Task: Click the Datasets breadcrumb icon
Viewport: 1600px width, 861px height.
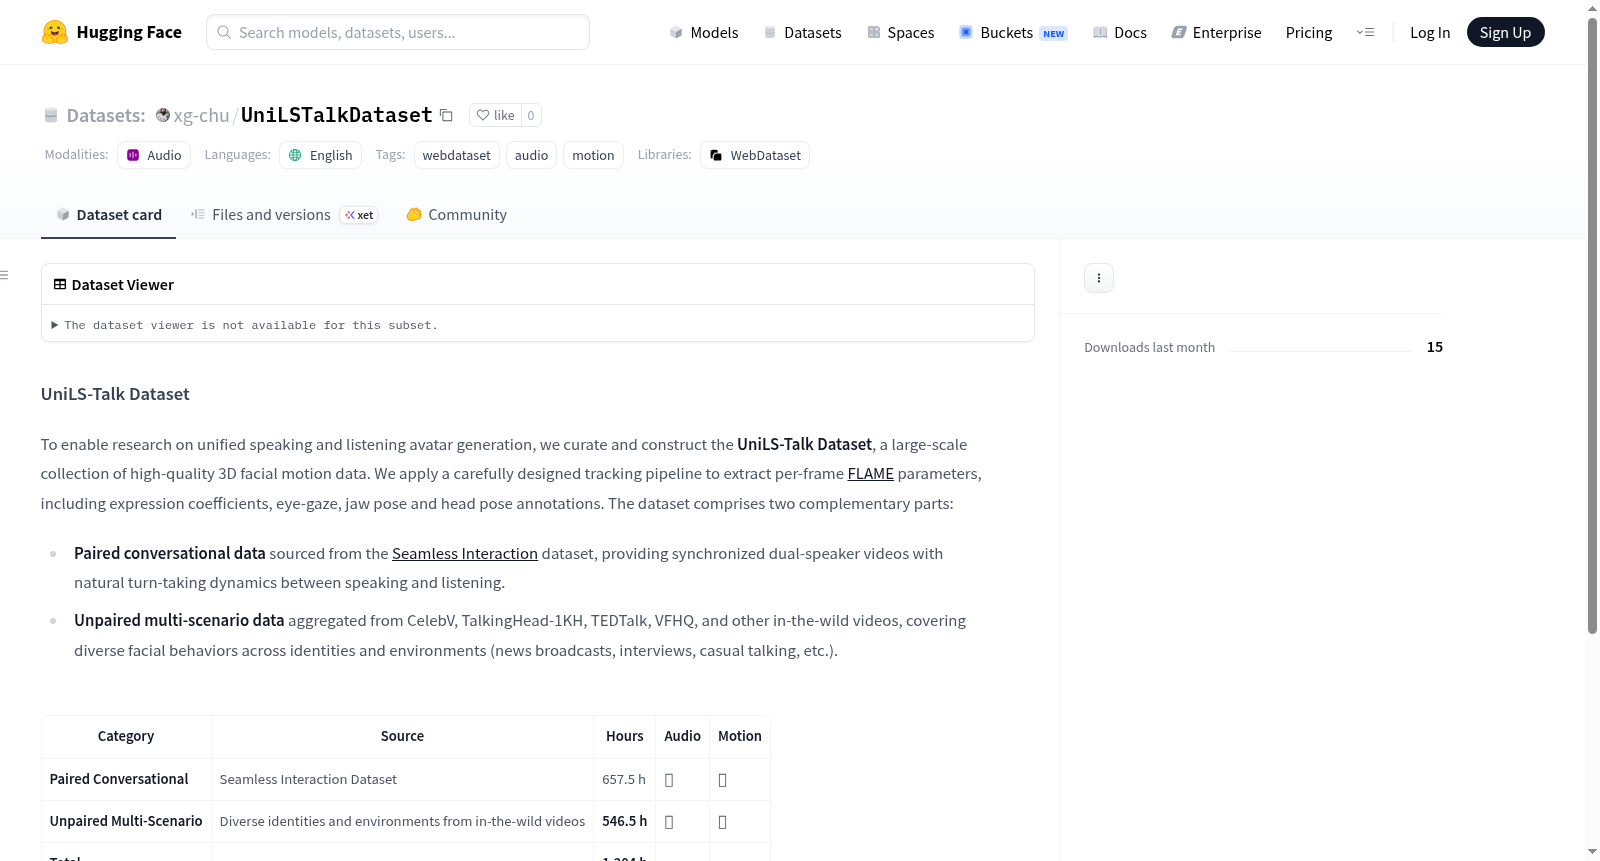Action: (x=51, y=116)
